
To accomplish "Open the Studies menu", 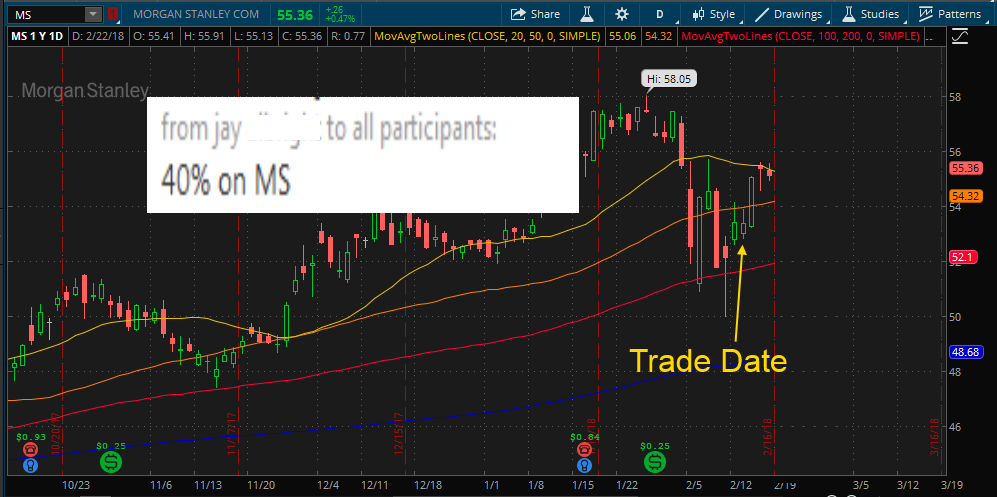I will 872,14.
